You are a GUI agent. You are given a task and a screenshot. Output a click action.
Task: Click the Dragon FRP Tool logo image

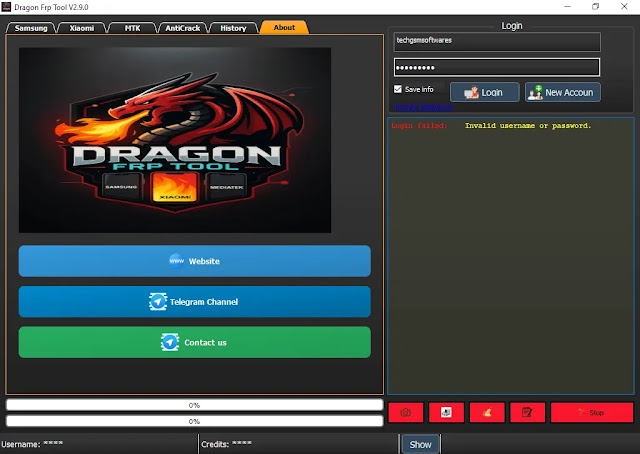[175, 140]
